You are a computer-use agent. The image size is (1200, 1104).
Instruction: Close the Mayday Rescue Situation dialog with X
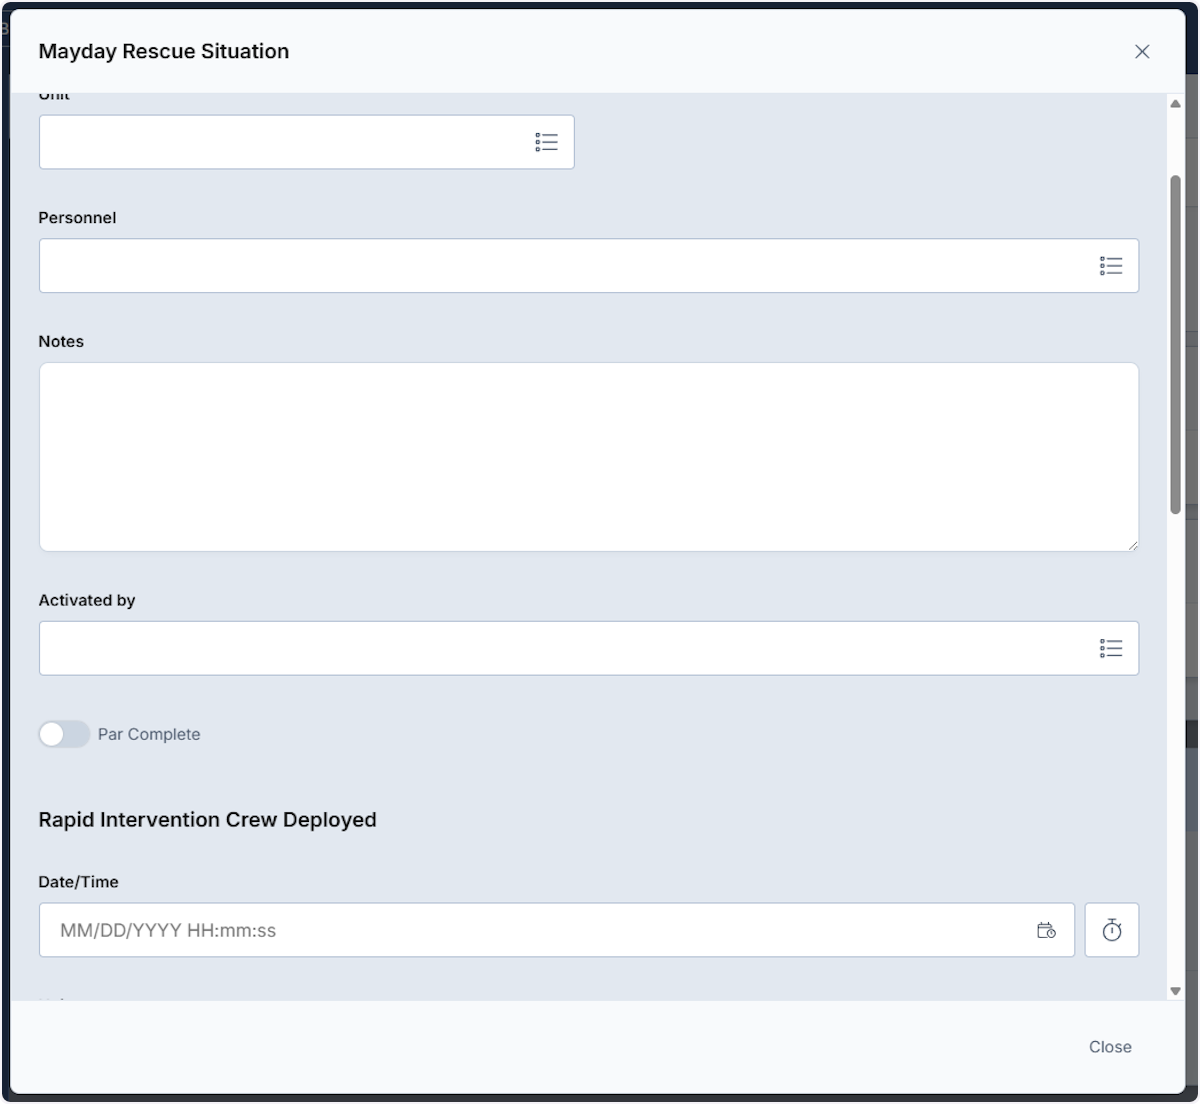1142,52
